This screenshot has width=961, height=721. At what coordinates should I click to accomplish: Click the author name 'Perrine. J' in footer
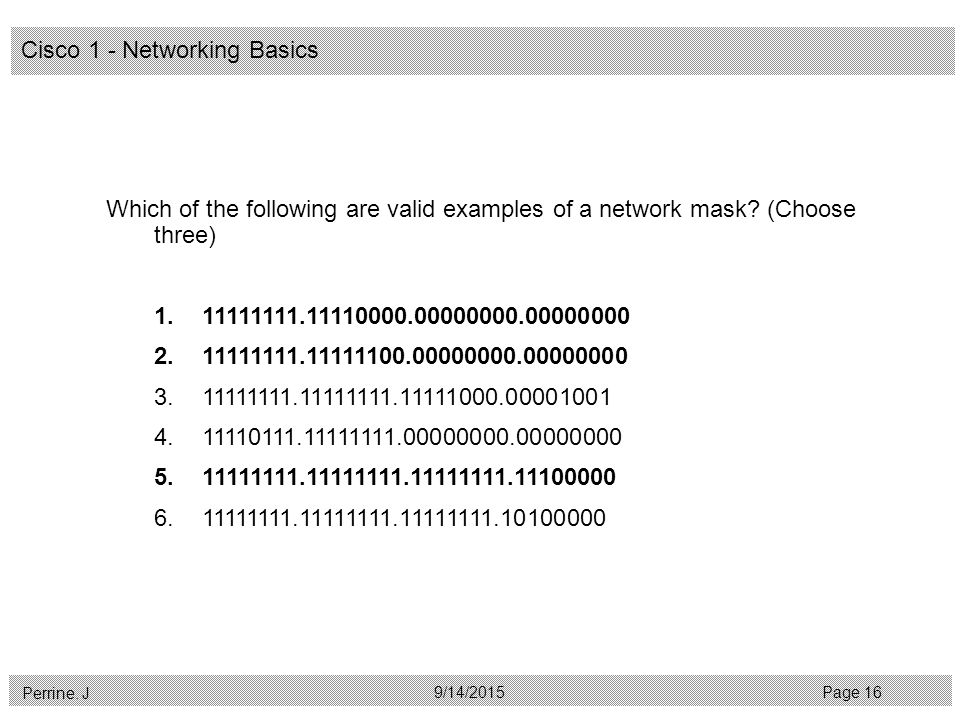coord(56,693)
